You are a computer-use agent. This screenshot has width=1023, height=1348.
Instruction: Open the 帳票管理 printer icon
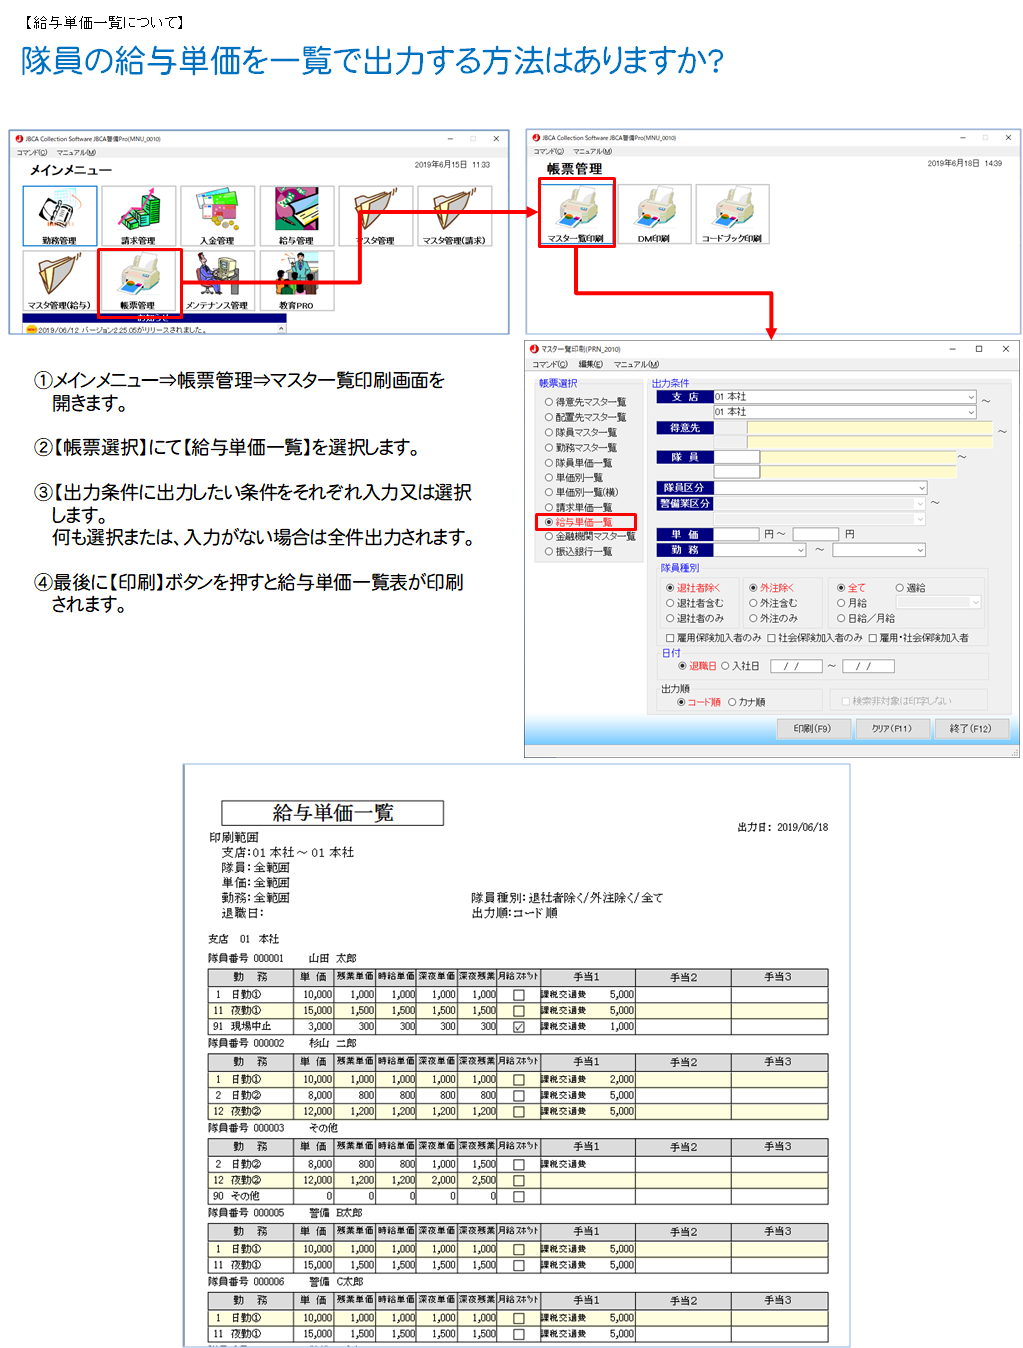coord(139,279)
